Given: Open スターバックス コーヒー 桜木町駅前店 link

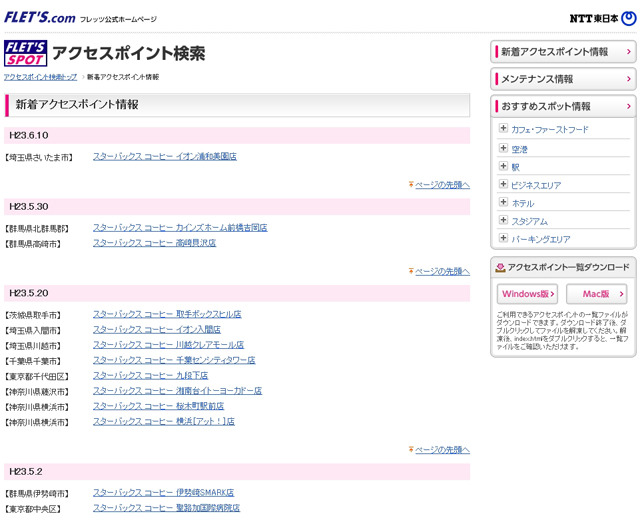Looking at the screenshot, I should (158, 406).
